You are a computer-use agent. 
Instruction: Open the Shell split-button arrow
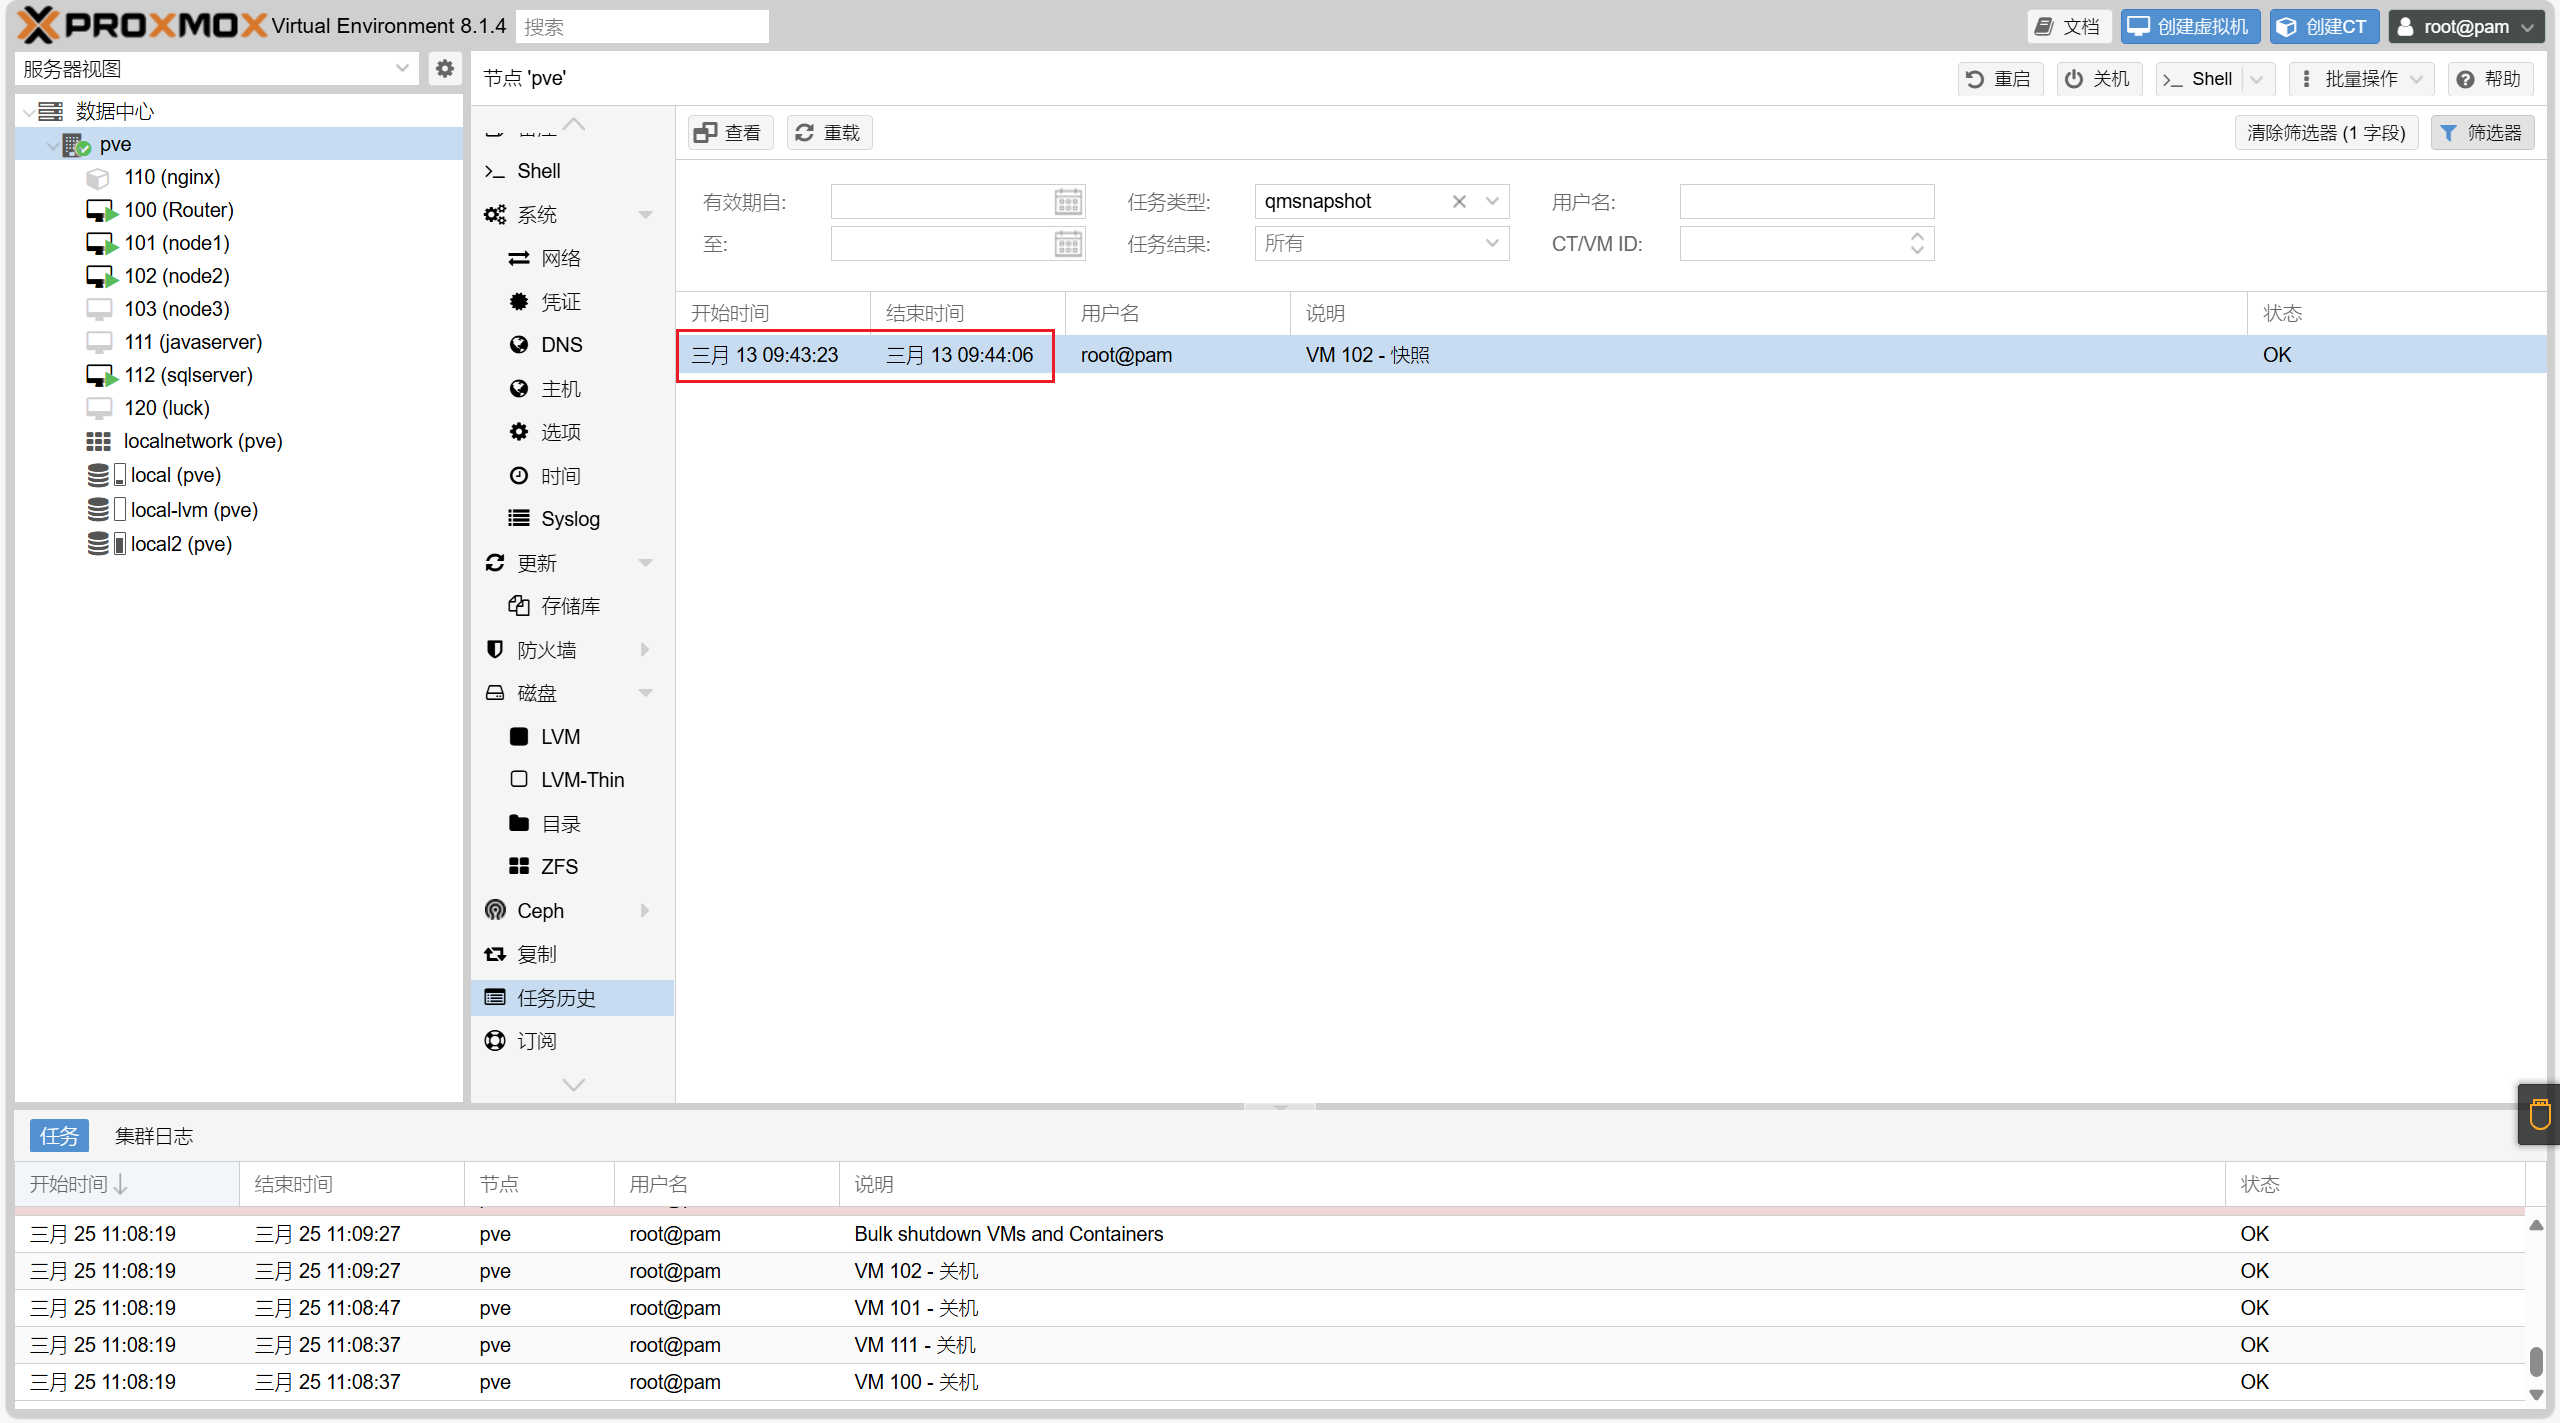[2257, 79]
